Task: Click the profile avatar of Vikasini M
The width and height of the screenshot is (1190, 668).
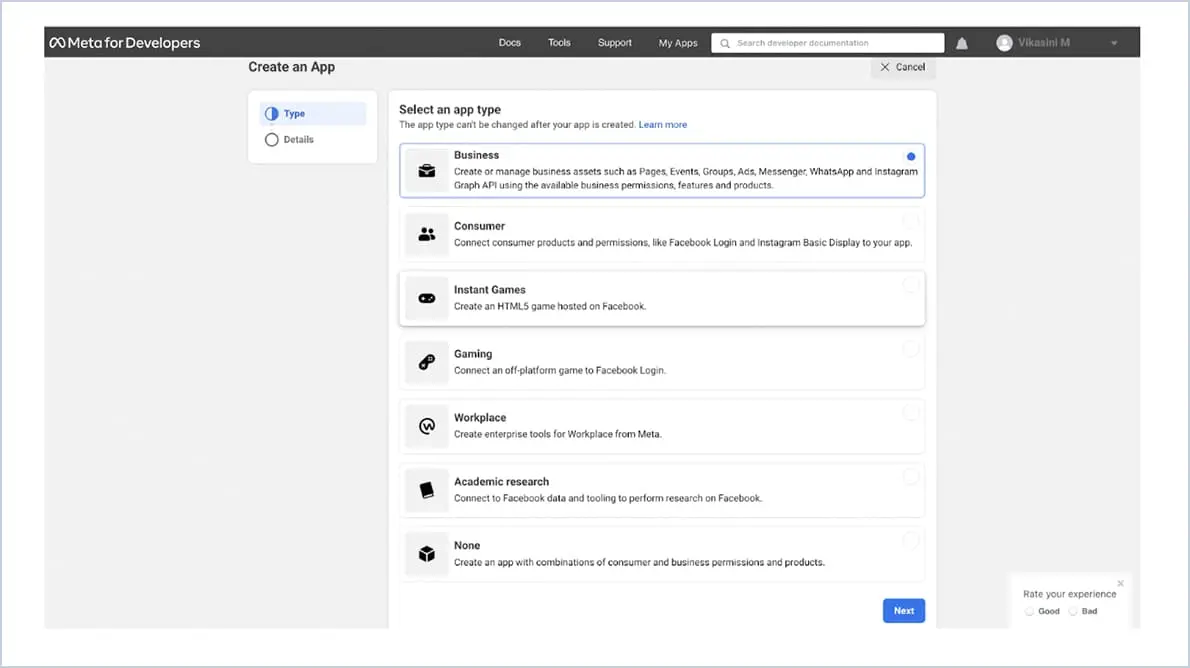Action: (1004, 43)
